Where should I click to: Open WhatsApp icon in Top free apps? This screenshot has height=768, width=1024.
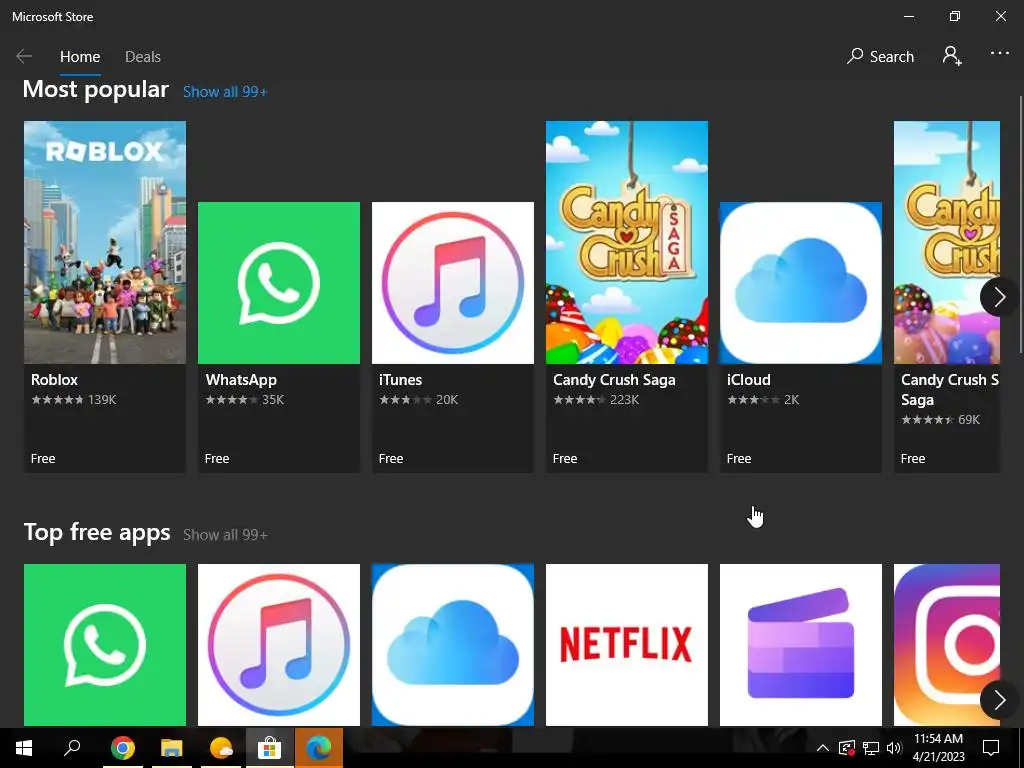(105, 645)
